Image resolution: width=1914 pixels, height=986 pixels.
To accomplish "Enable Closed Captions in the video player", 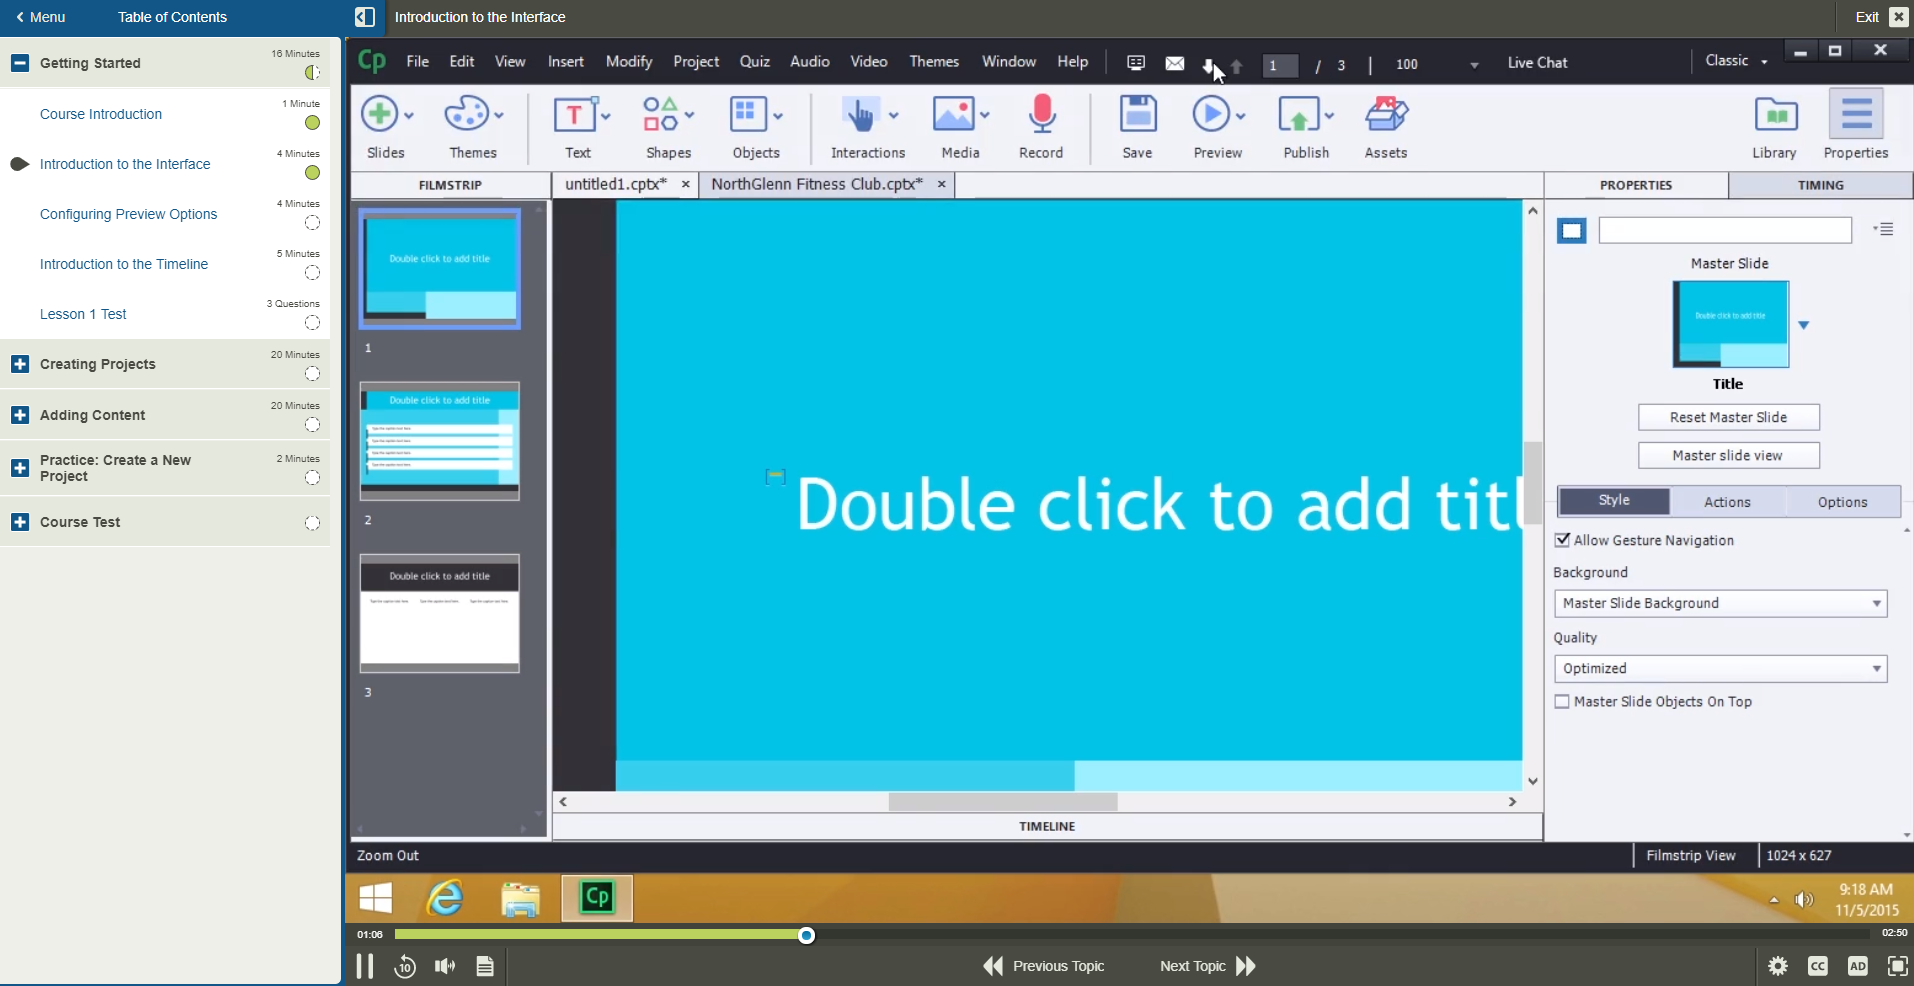I will 1819,964.
